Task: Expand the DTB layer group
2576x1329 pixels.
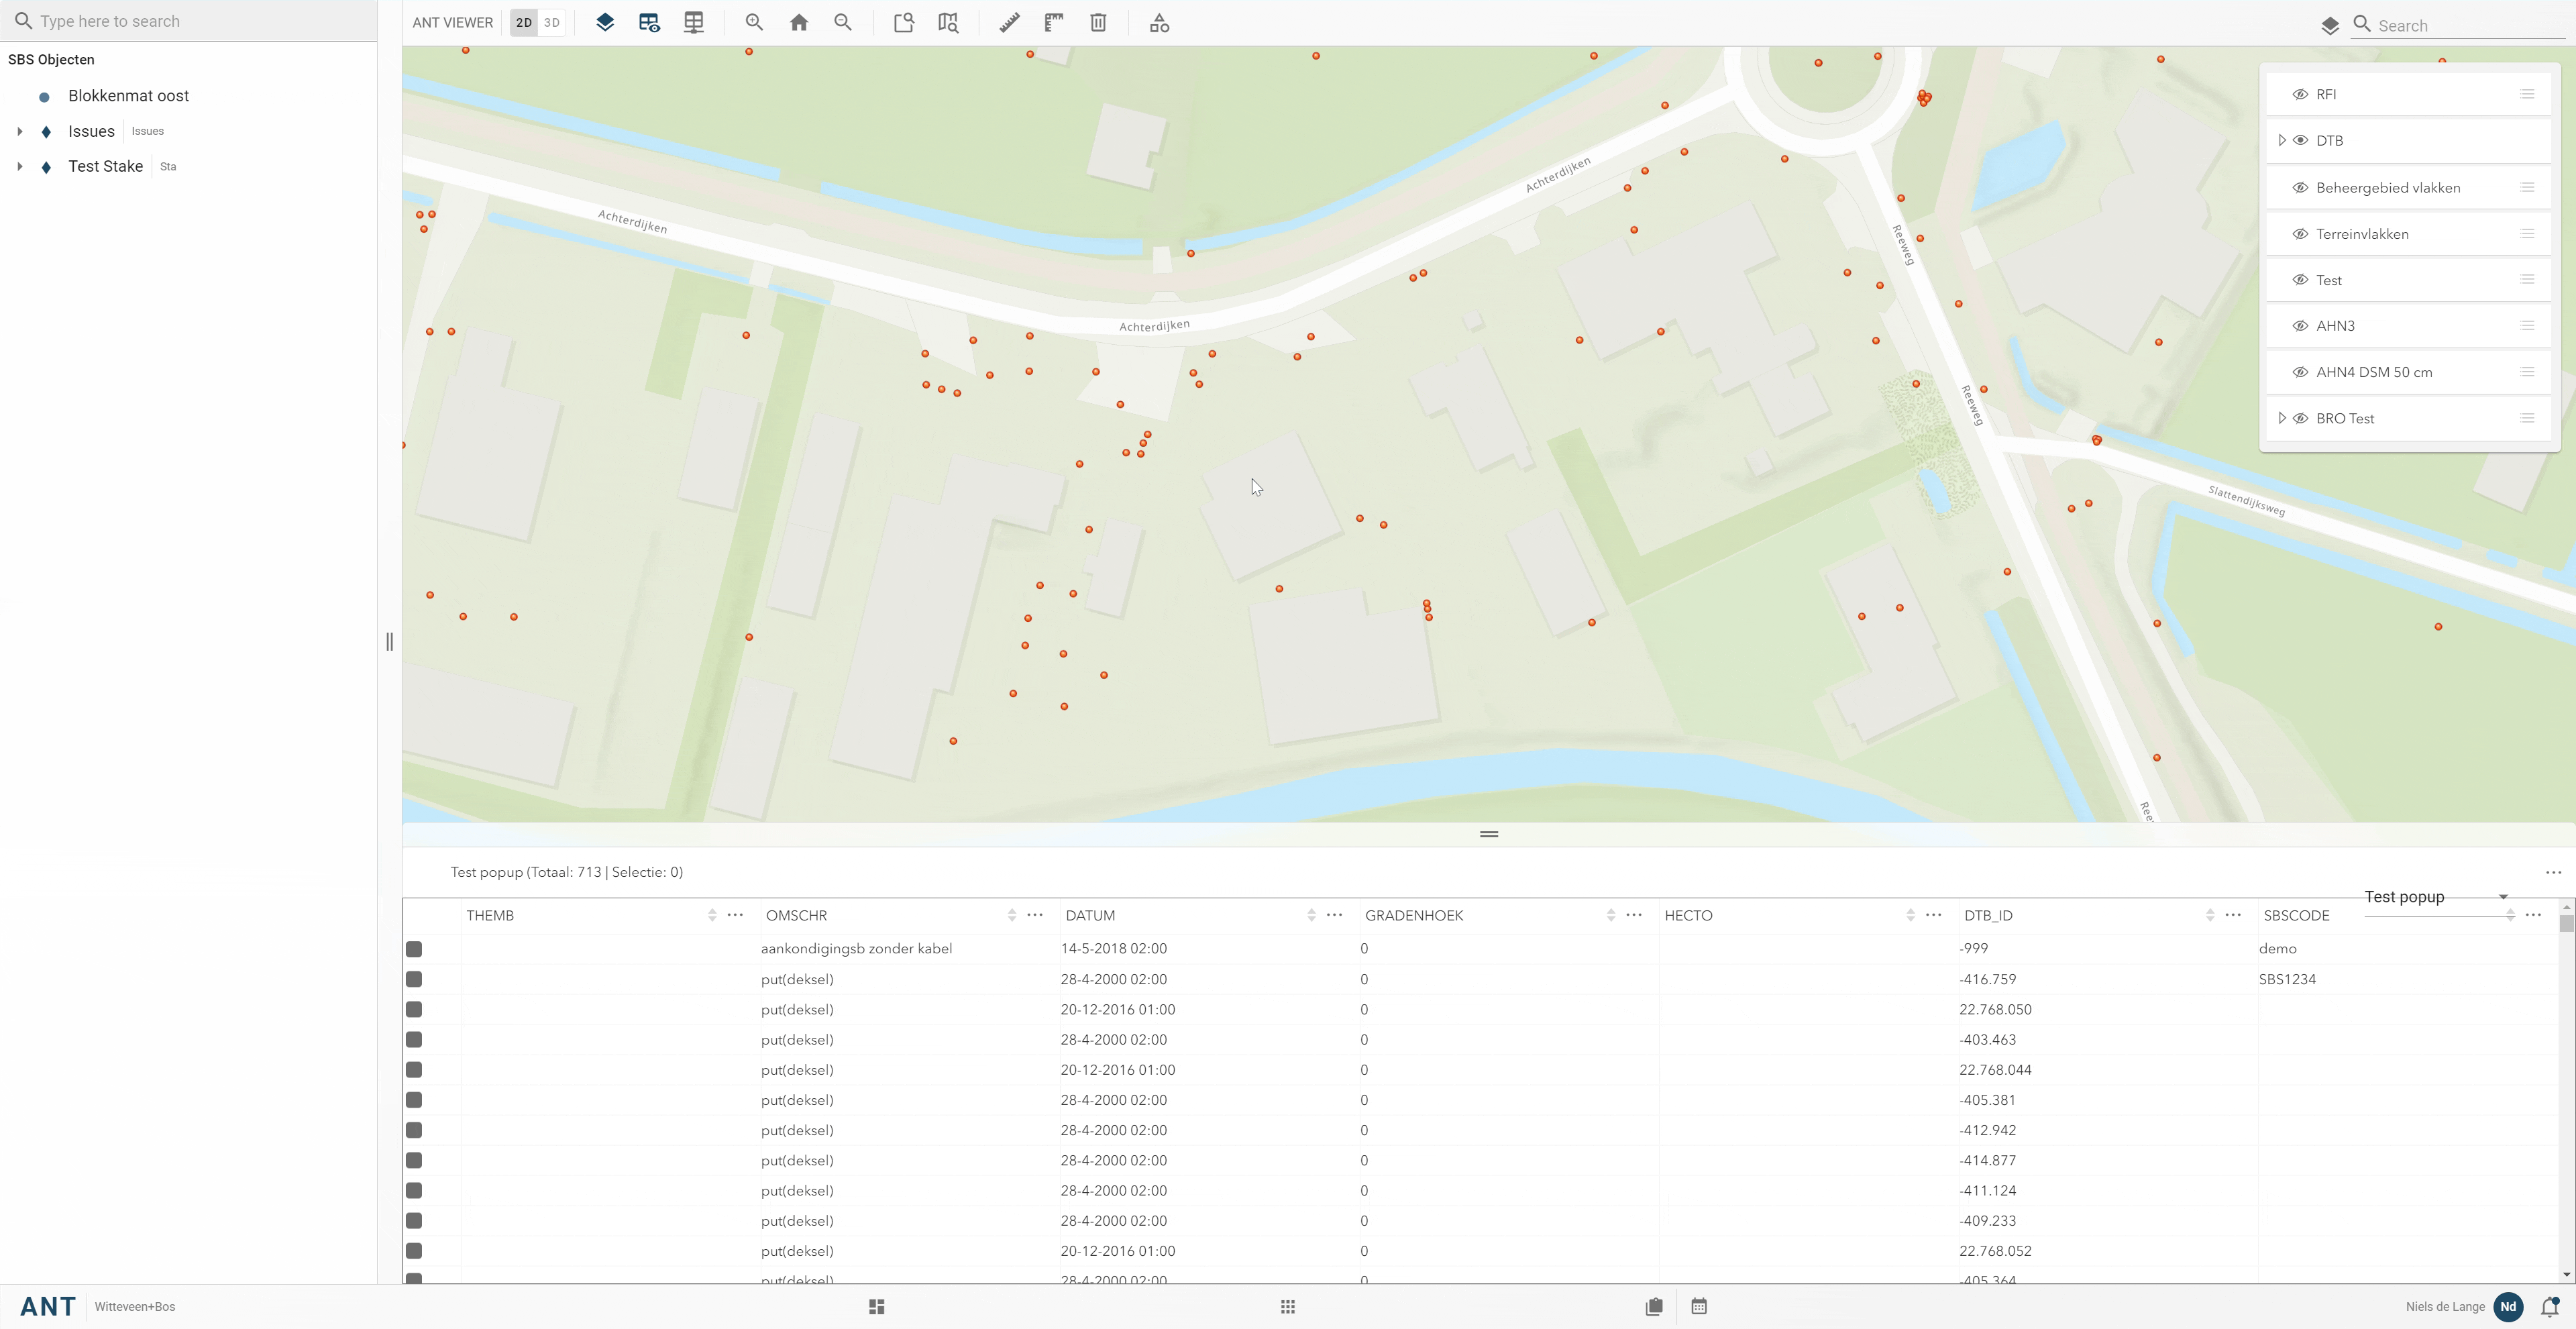Action: coord(2281,140)
